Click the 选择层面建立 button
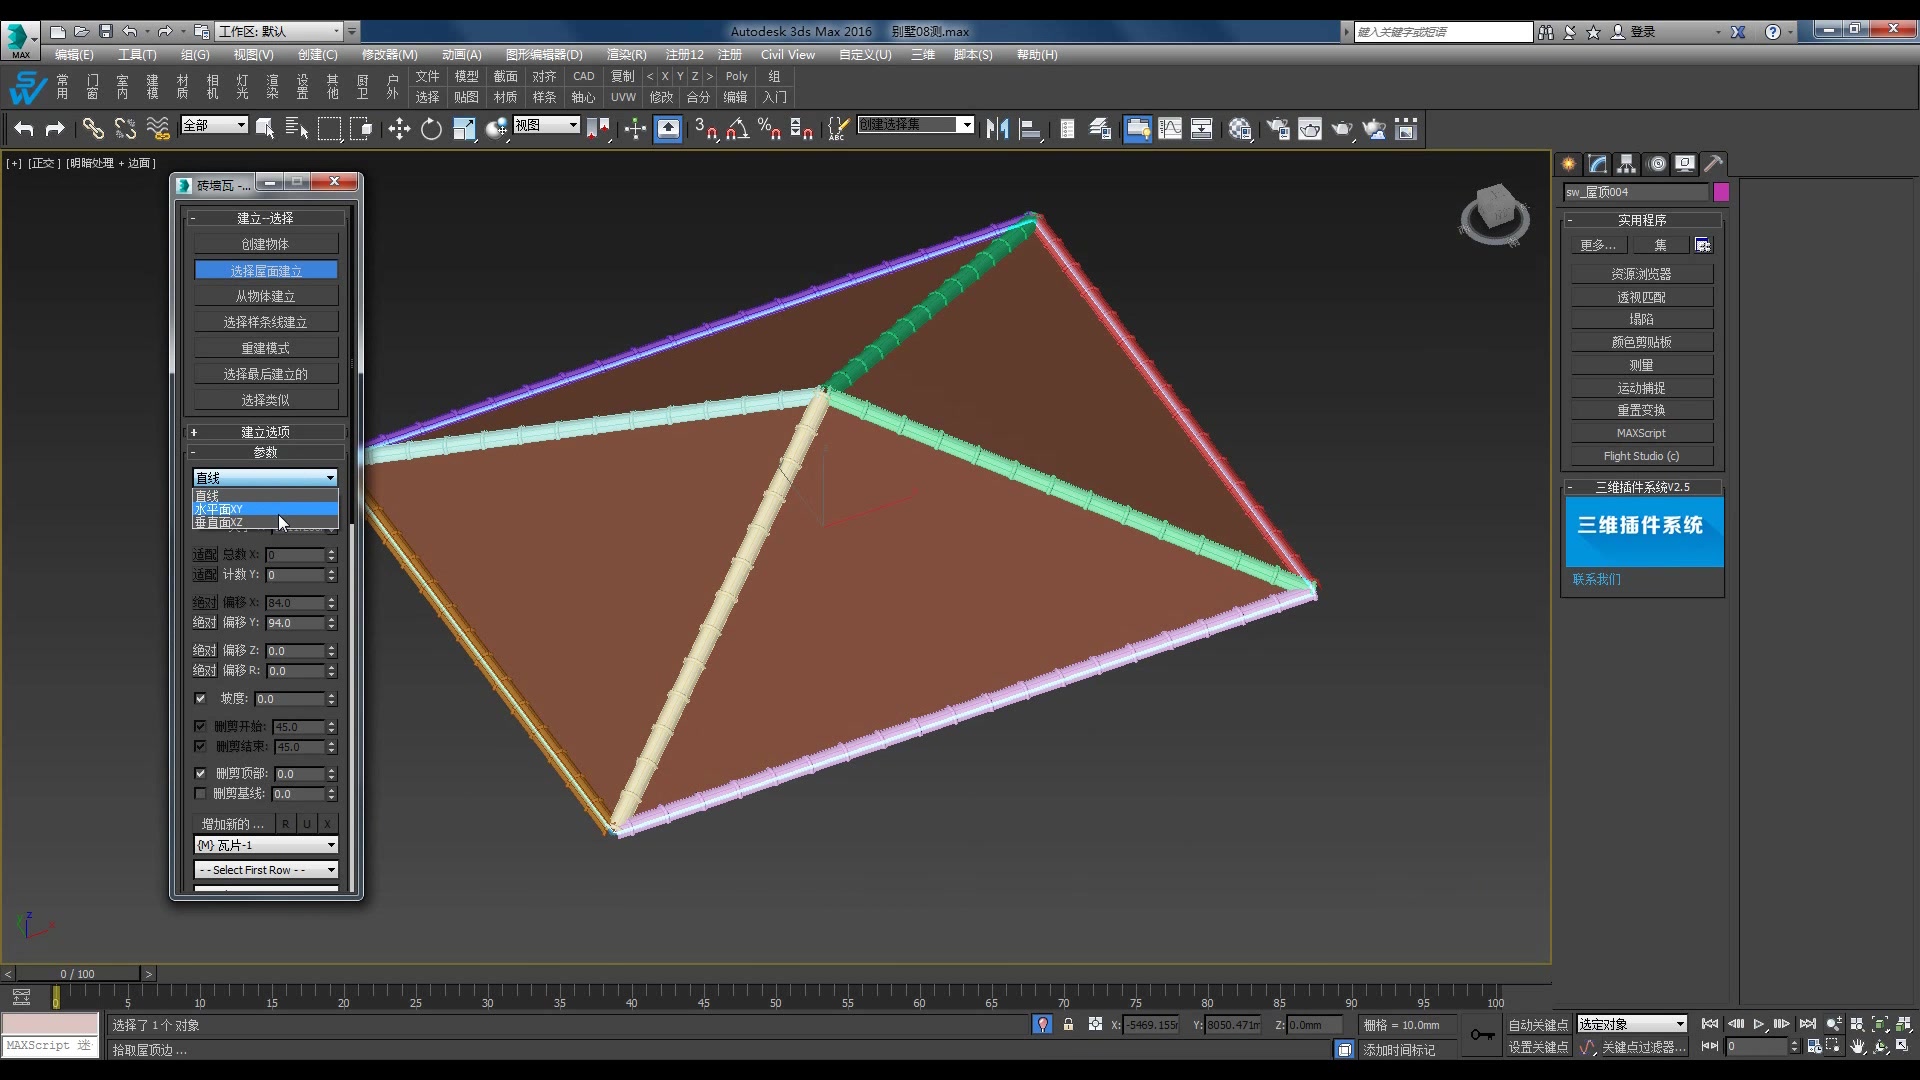 (265, 270)
